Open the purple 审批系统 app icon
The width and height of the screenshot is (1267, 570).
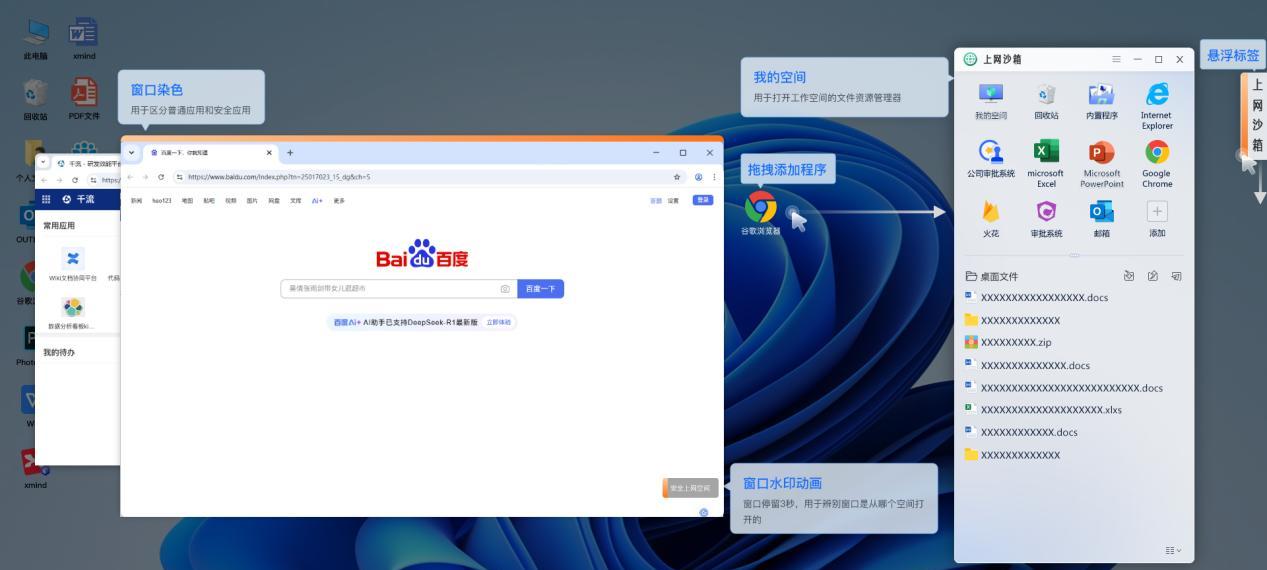[1046, 218]
